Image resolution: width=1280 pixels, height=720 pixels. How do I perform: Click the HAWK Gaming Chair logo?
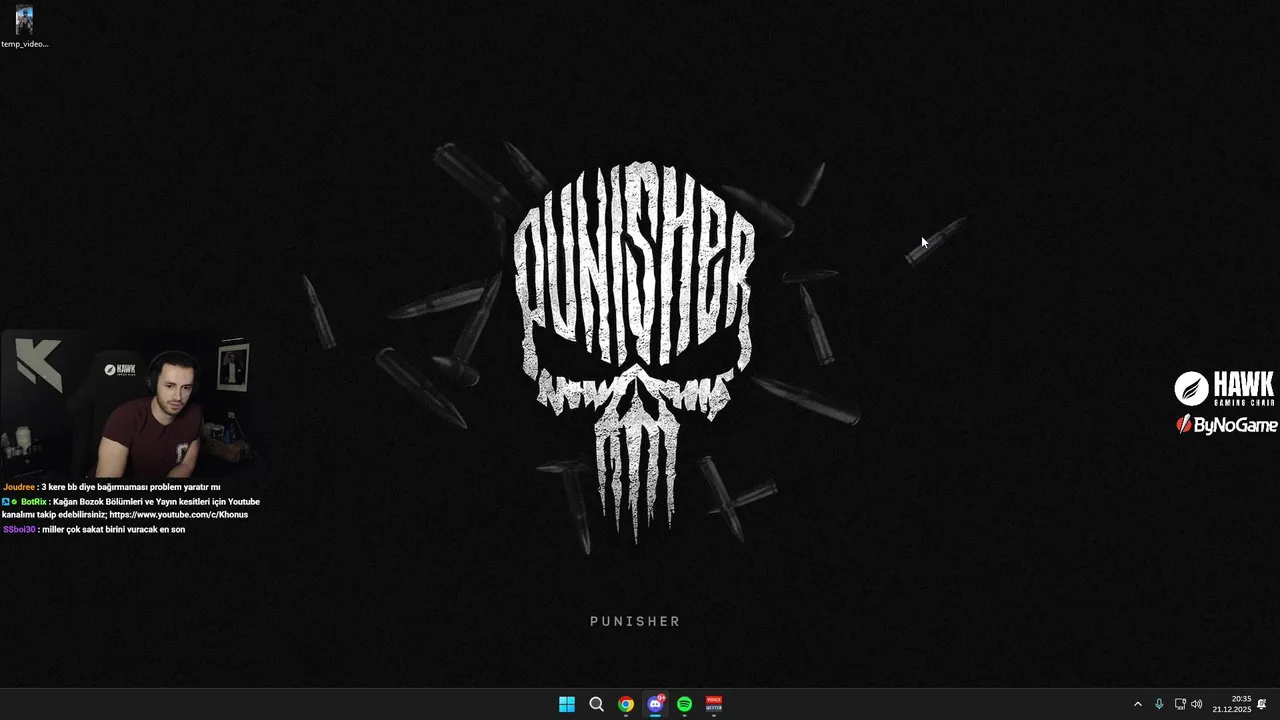click(x=1224, y=388)
